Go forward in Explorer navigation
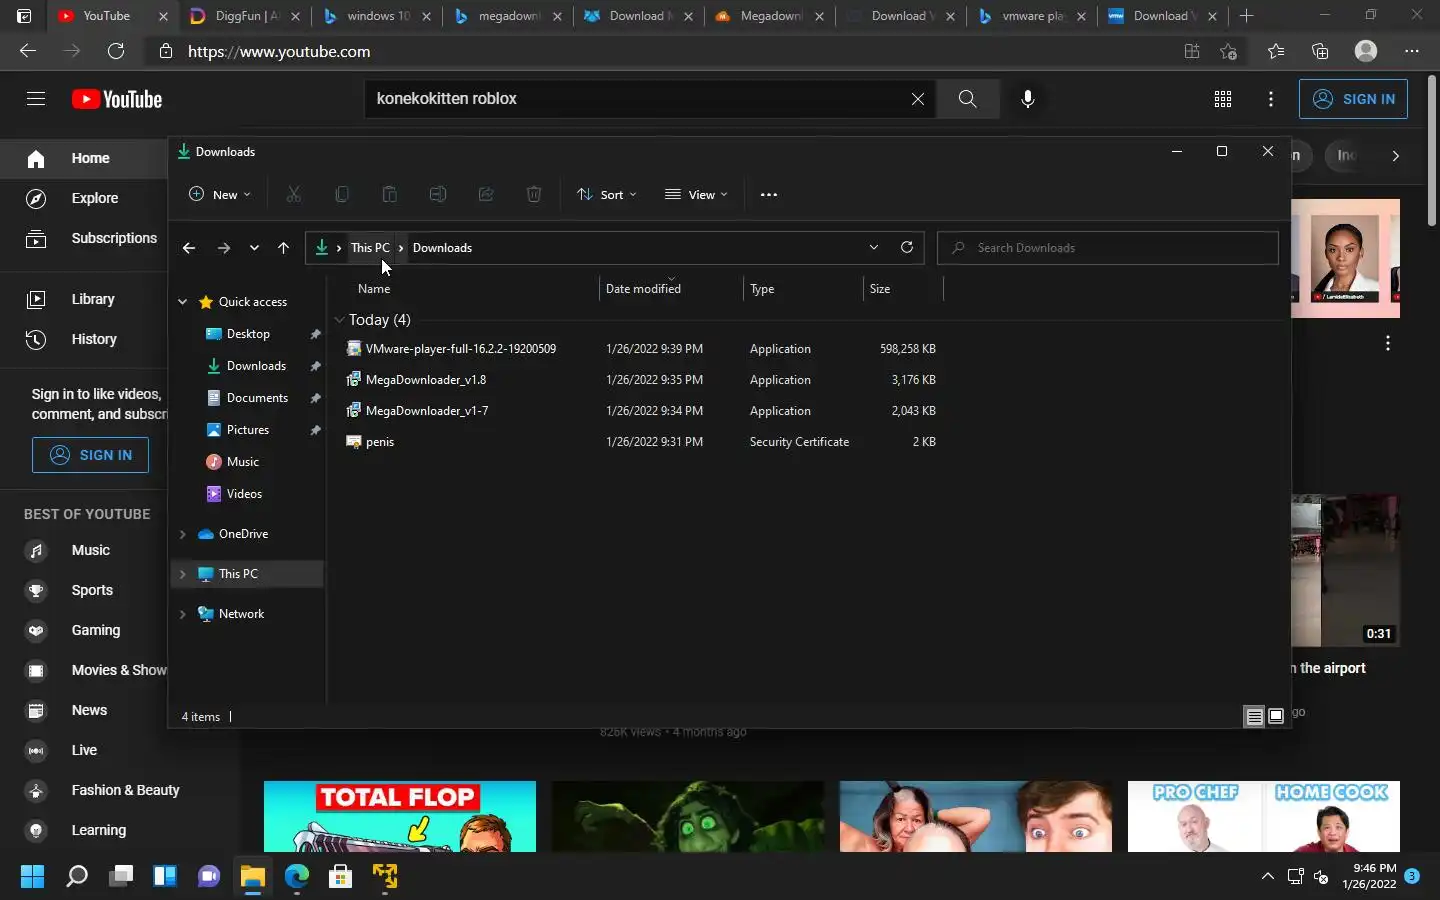This screenshot has height=900, width=1440. tap(224, 248)
